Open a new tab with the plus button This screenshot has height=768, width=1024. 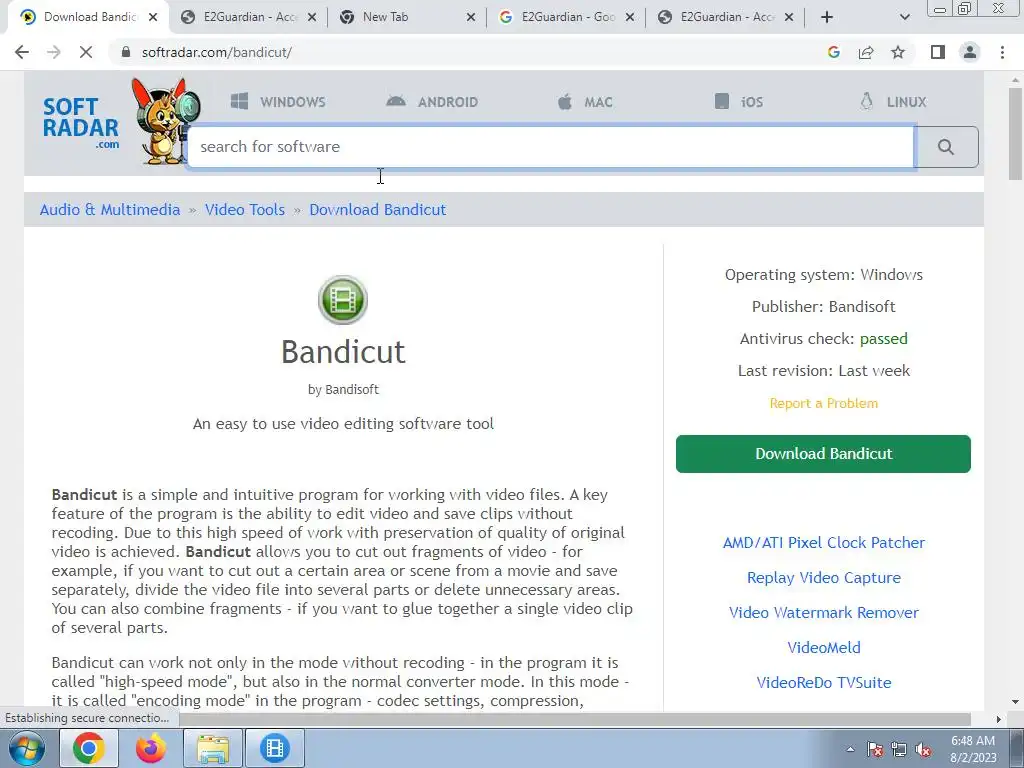[x=827, y=17]
